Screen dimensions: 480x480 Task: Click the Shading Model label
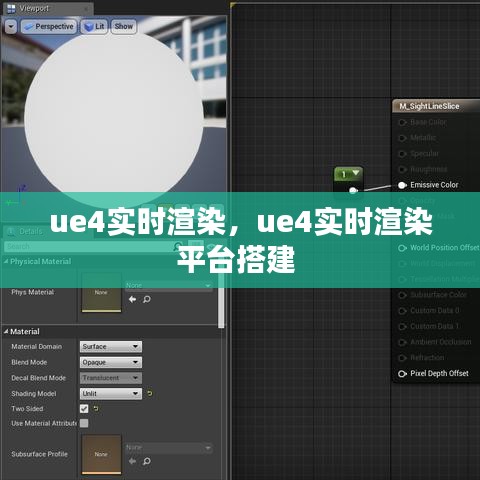34,394
